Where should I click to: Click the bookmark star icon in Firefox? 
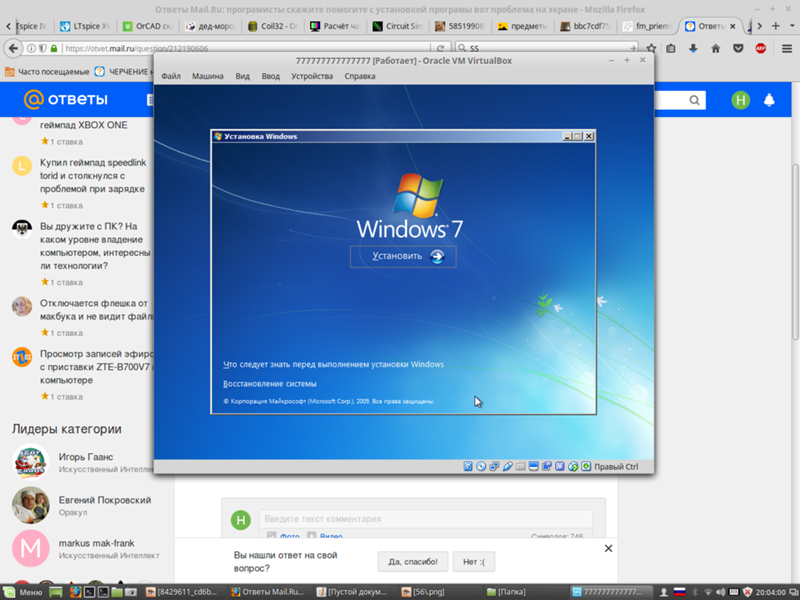(652, 48)
